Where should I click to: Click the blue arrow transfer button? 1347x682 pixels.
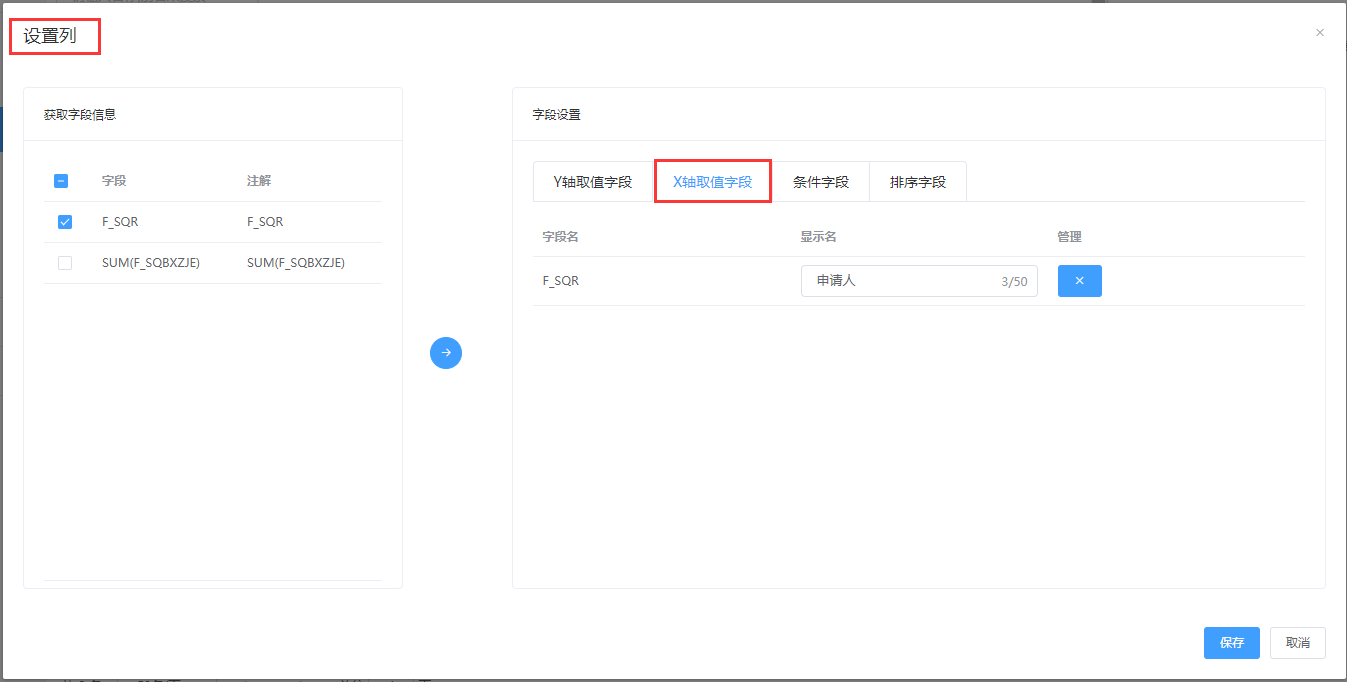pyautogui.click(x=446, y=353)
